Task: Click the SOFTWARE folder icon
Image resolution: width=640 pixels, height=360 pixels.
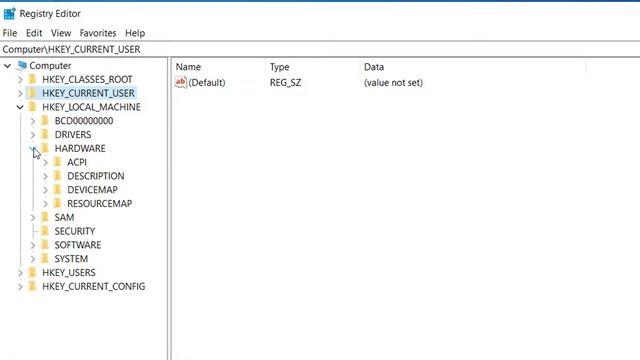Action: 45,245
